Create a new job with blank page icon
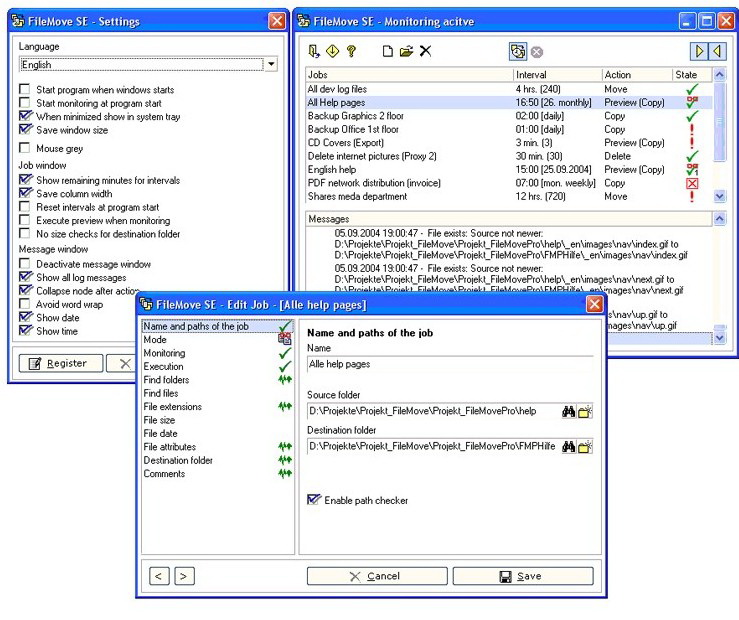The width and height of the screenshot is (739, 620). coord(387,51)
